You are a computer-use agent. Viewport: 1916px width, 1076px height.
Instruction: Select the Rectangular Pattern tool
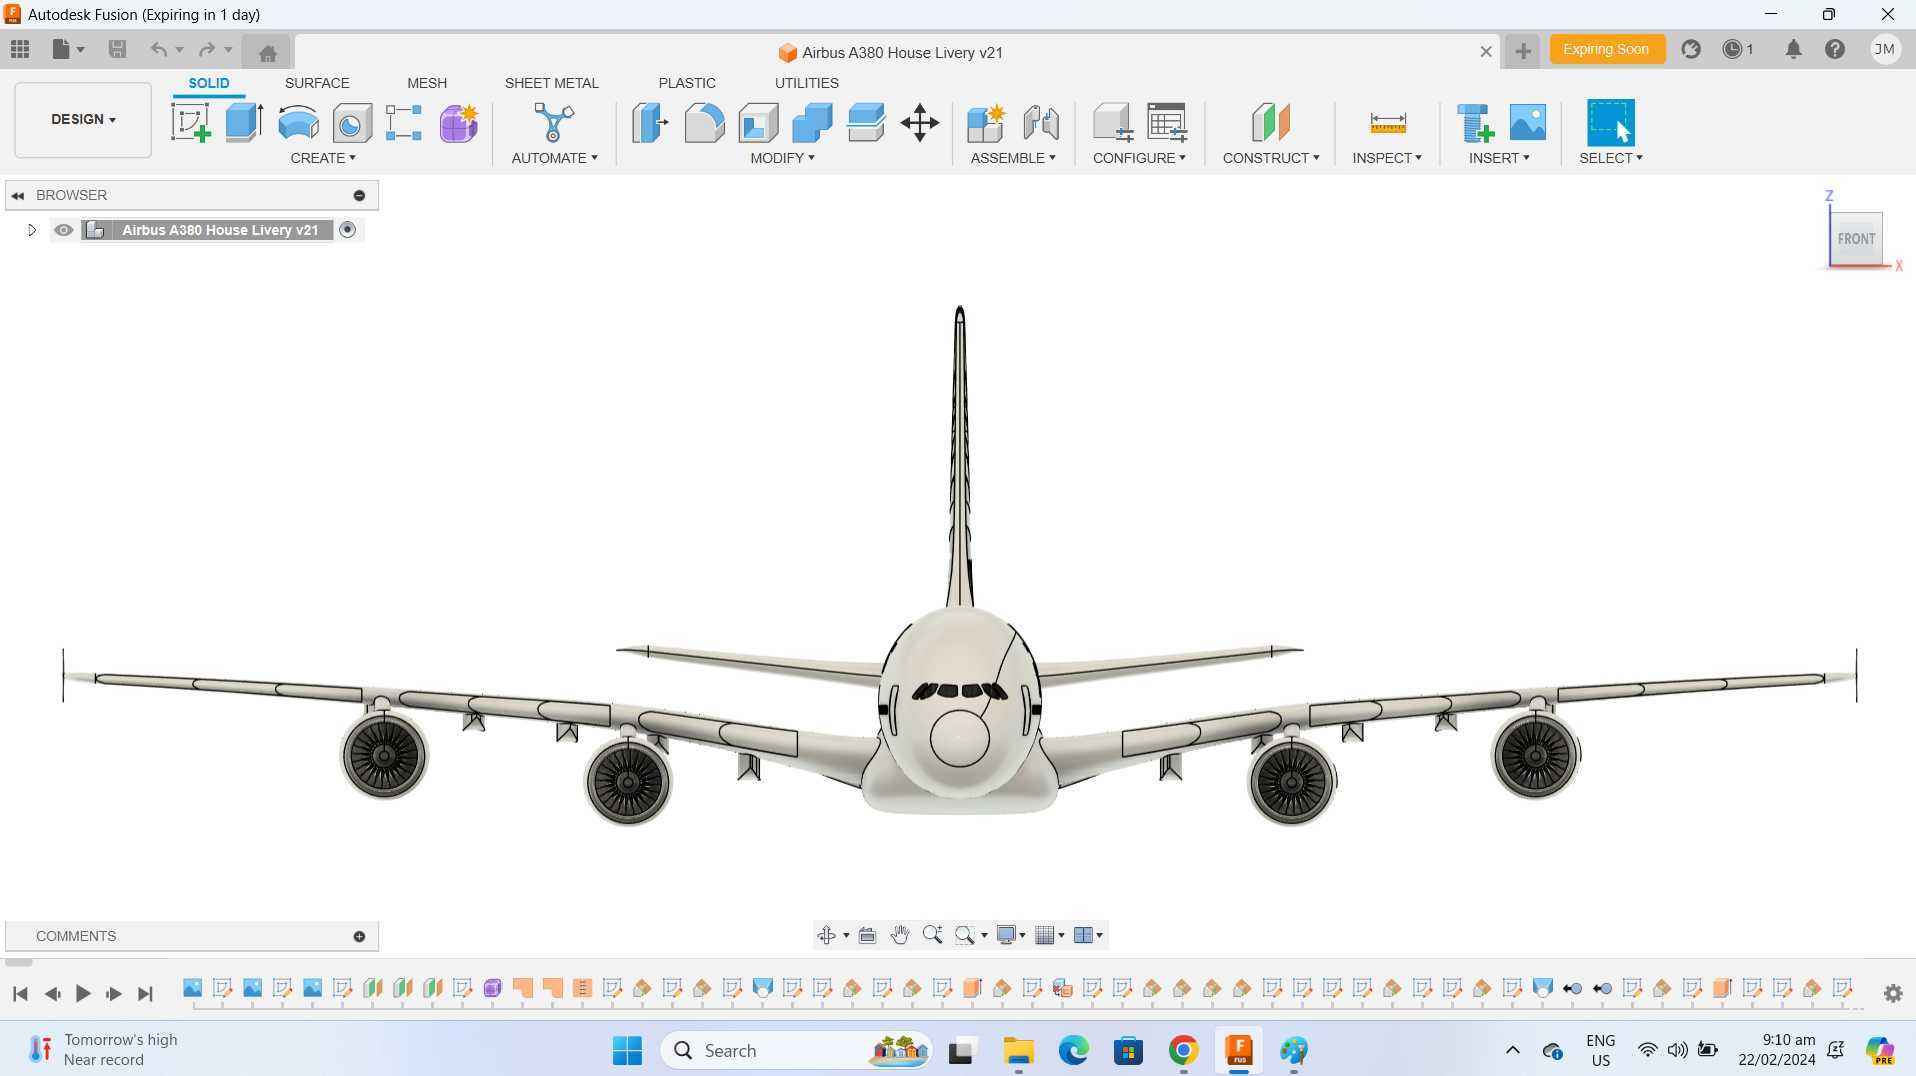[404, 123]
